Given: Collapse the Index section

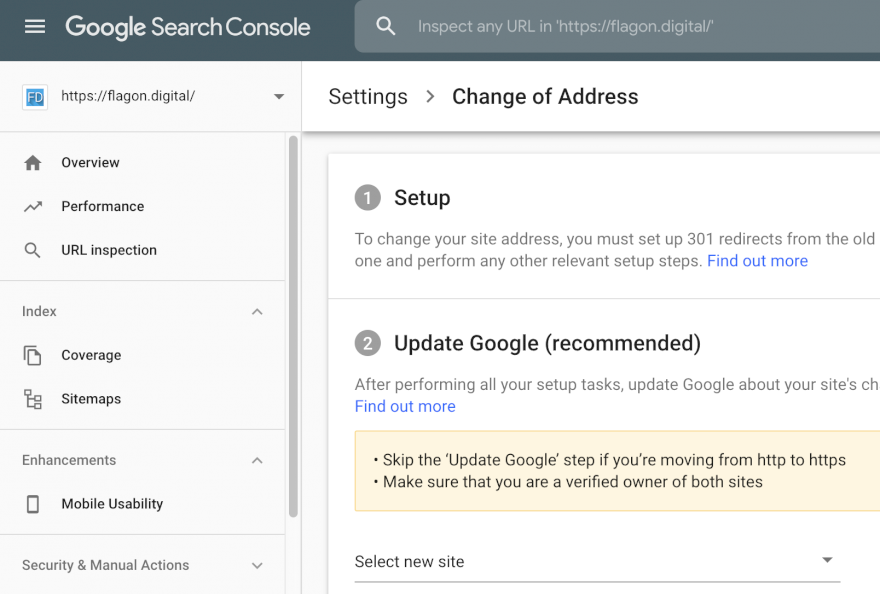Looking at the screenshot, I should [x=257, y=312].
